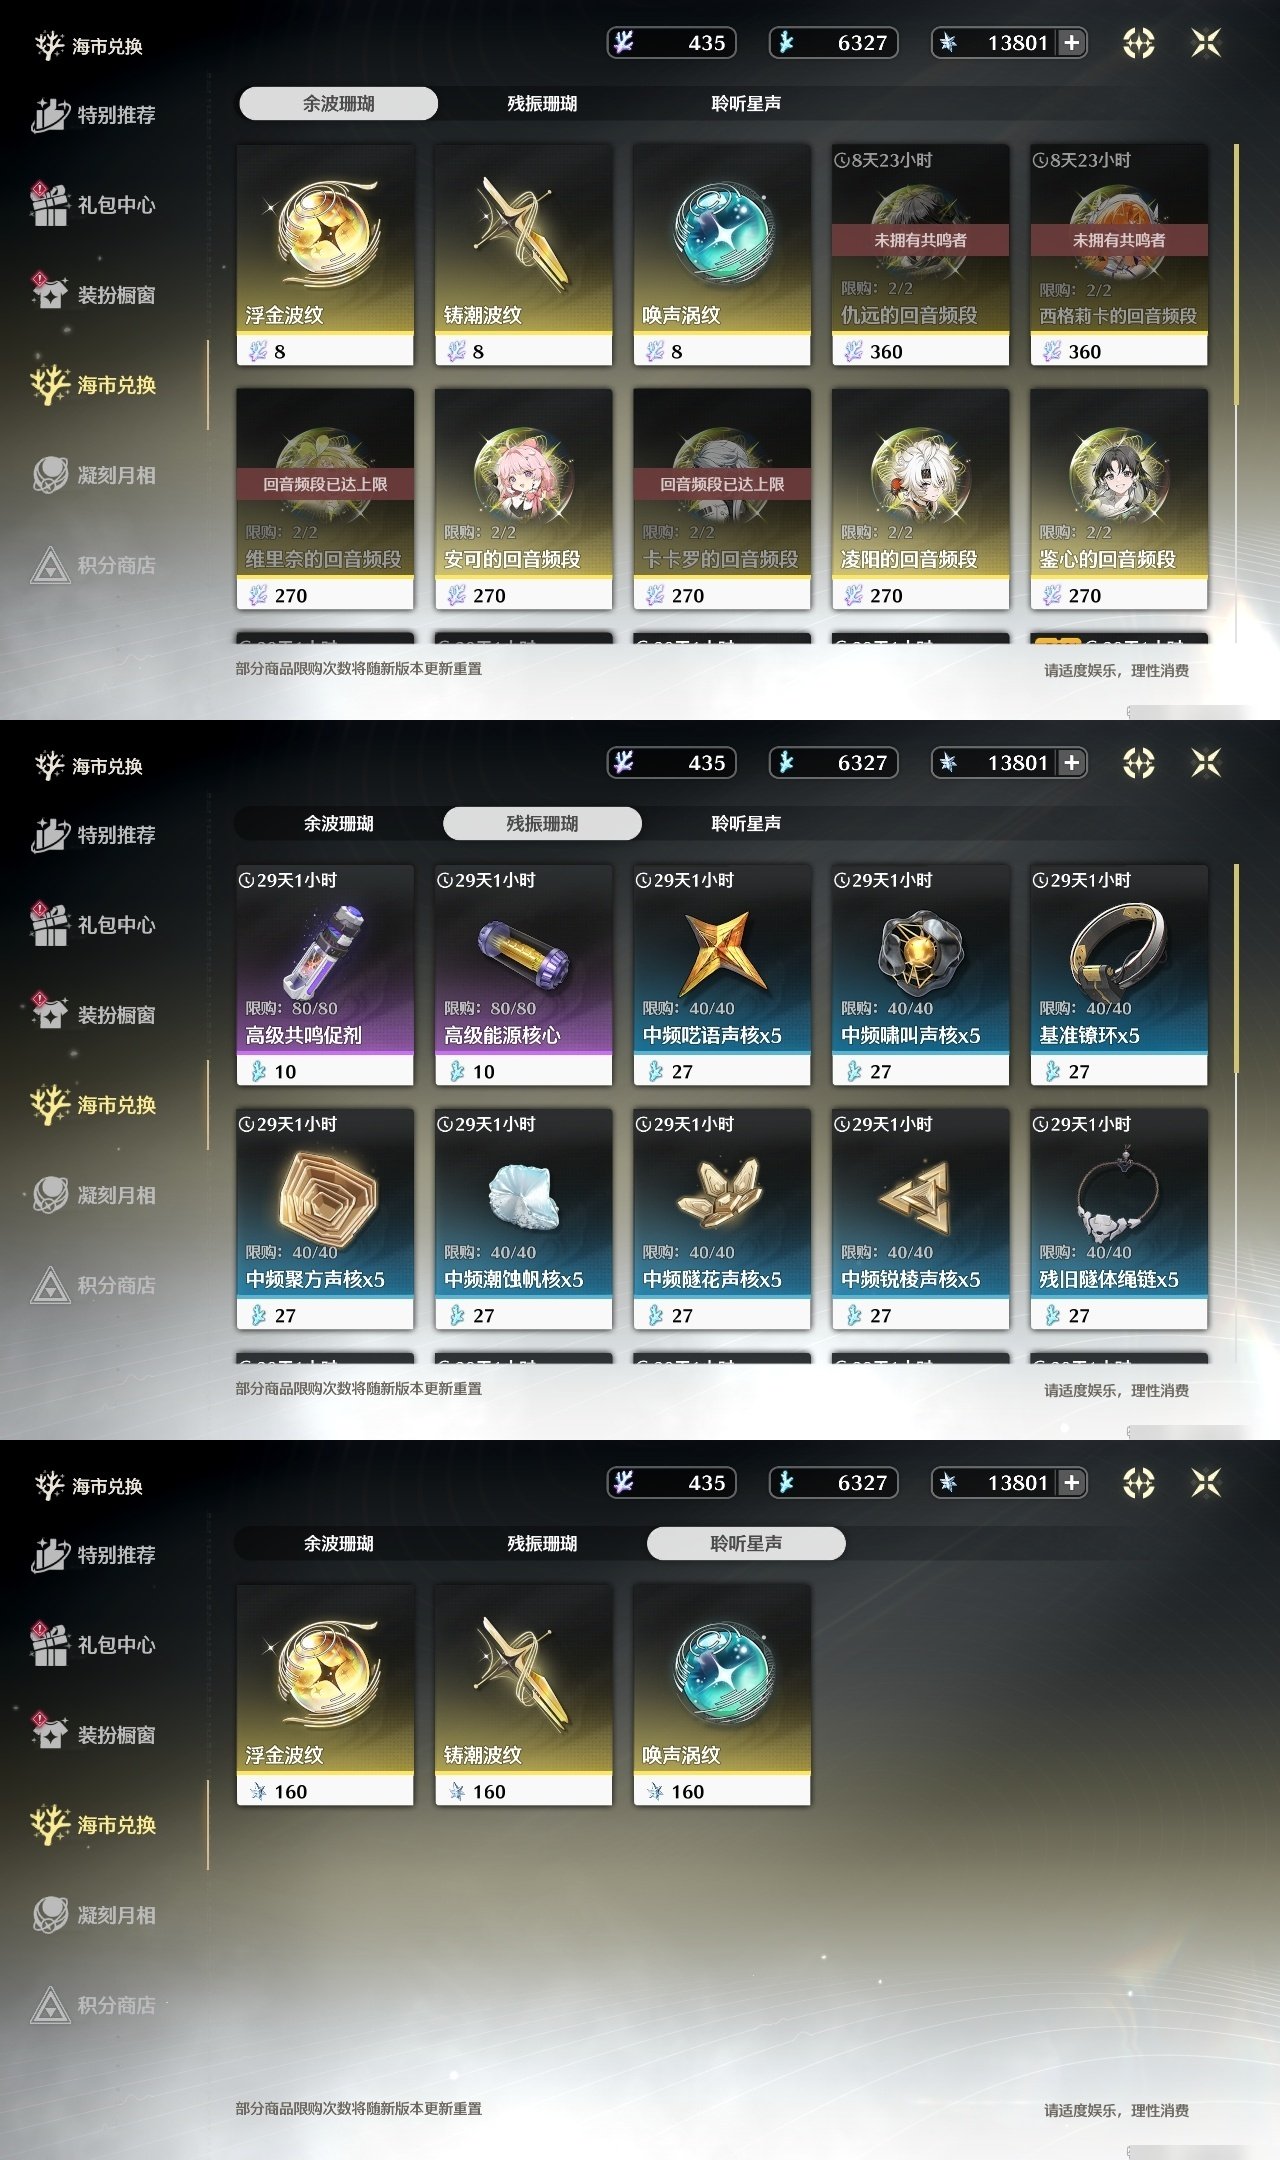
Task: Click the highlighted 余波珊瑚 tab
Action: (x=338, y=104)
